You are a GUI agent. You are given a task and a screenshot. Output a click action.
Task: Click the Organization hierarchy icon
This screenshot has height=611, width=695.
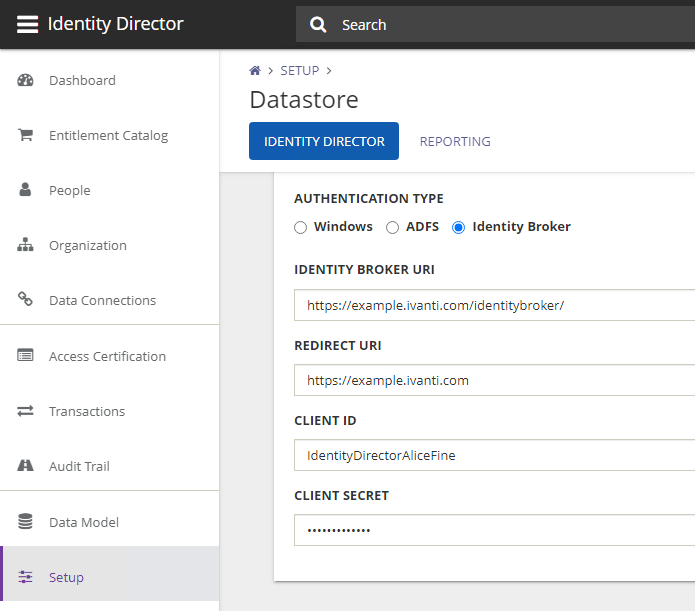[26, 245]
